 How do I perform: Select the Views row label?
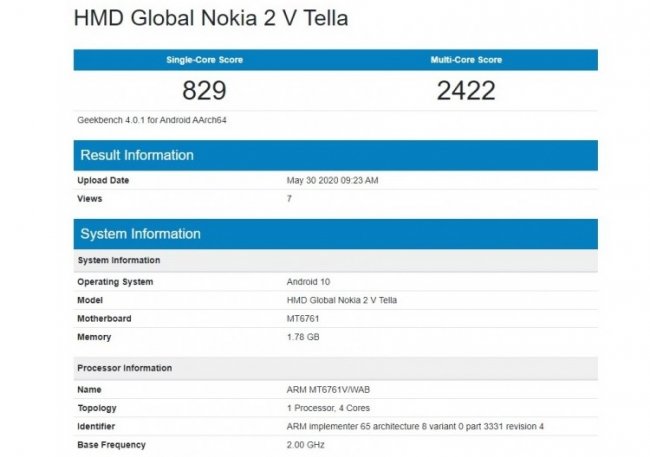tap(91, 199)
